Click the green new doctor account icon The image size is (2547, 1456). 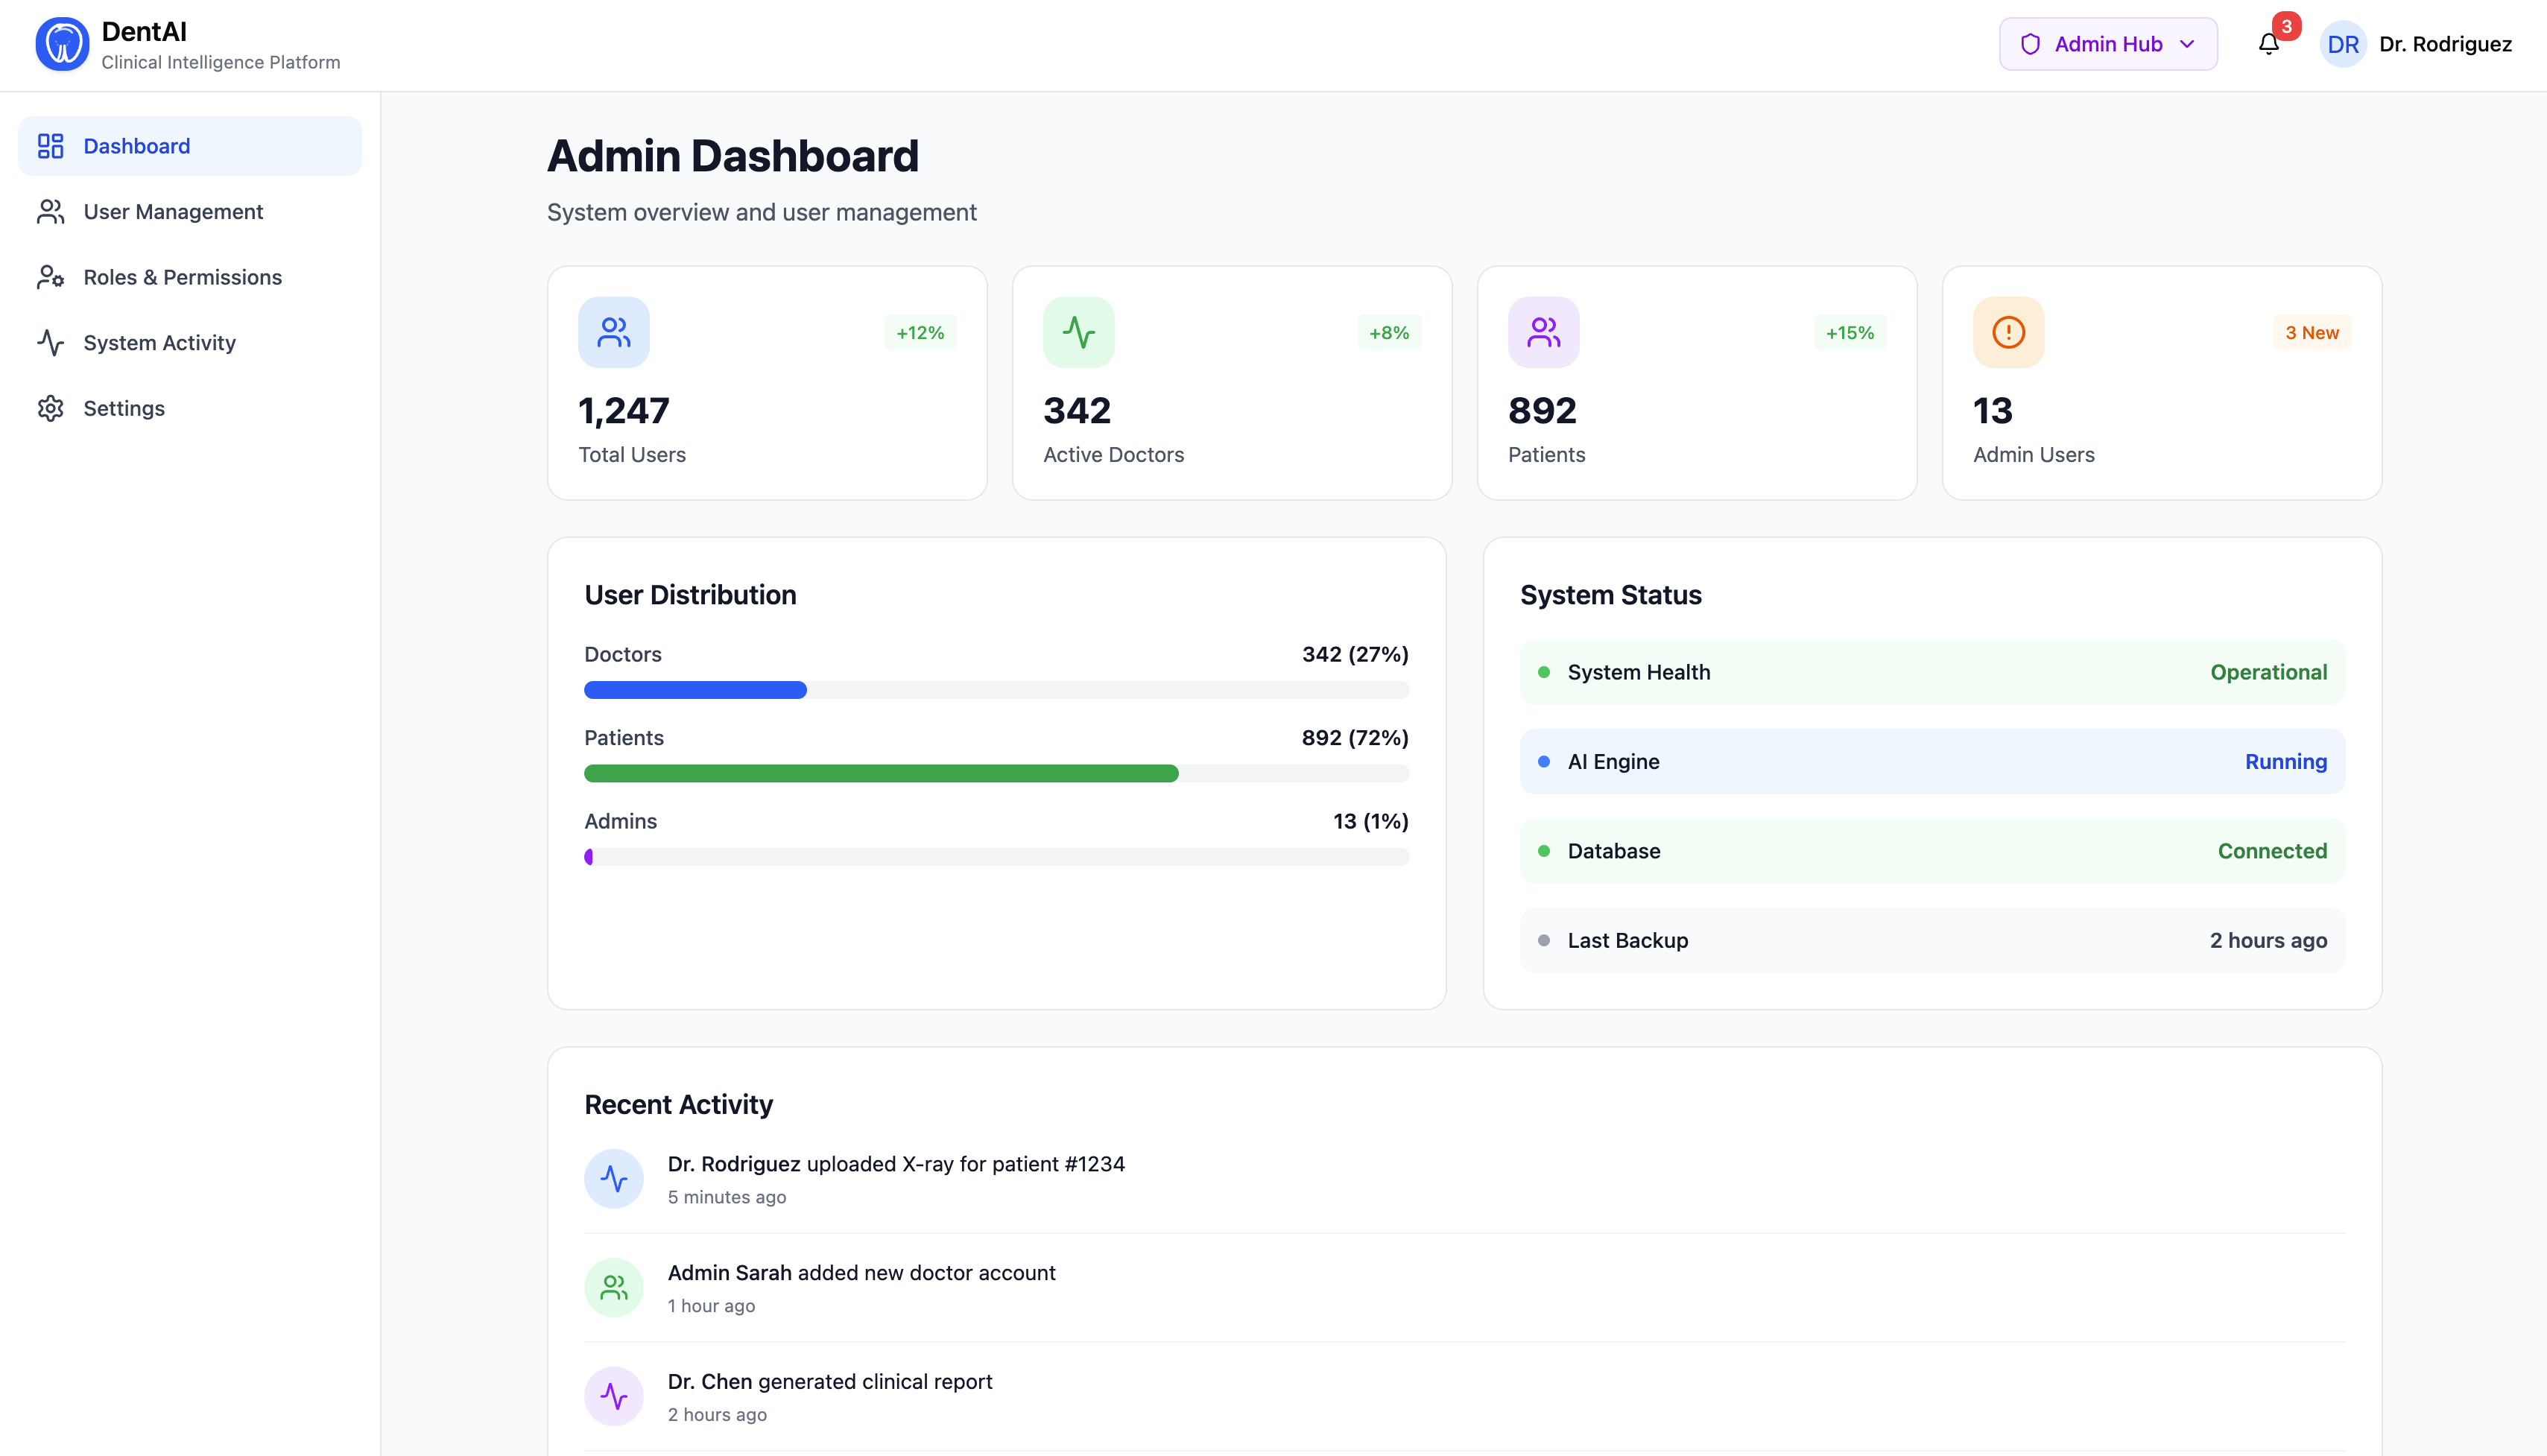[613, 1288]
